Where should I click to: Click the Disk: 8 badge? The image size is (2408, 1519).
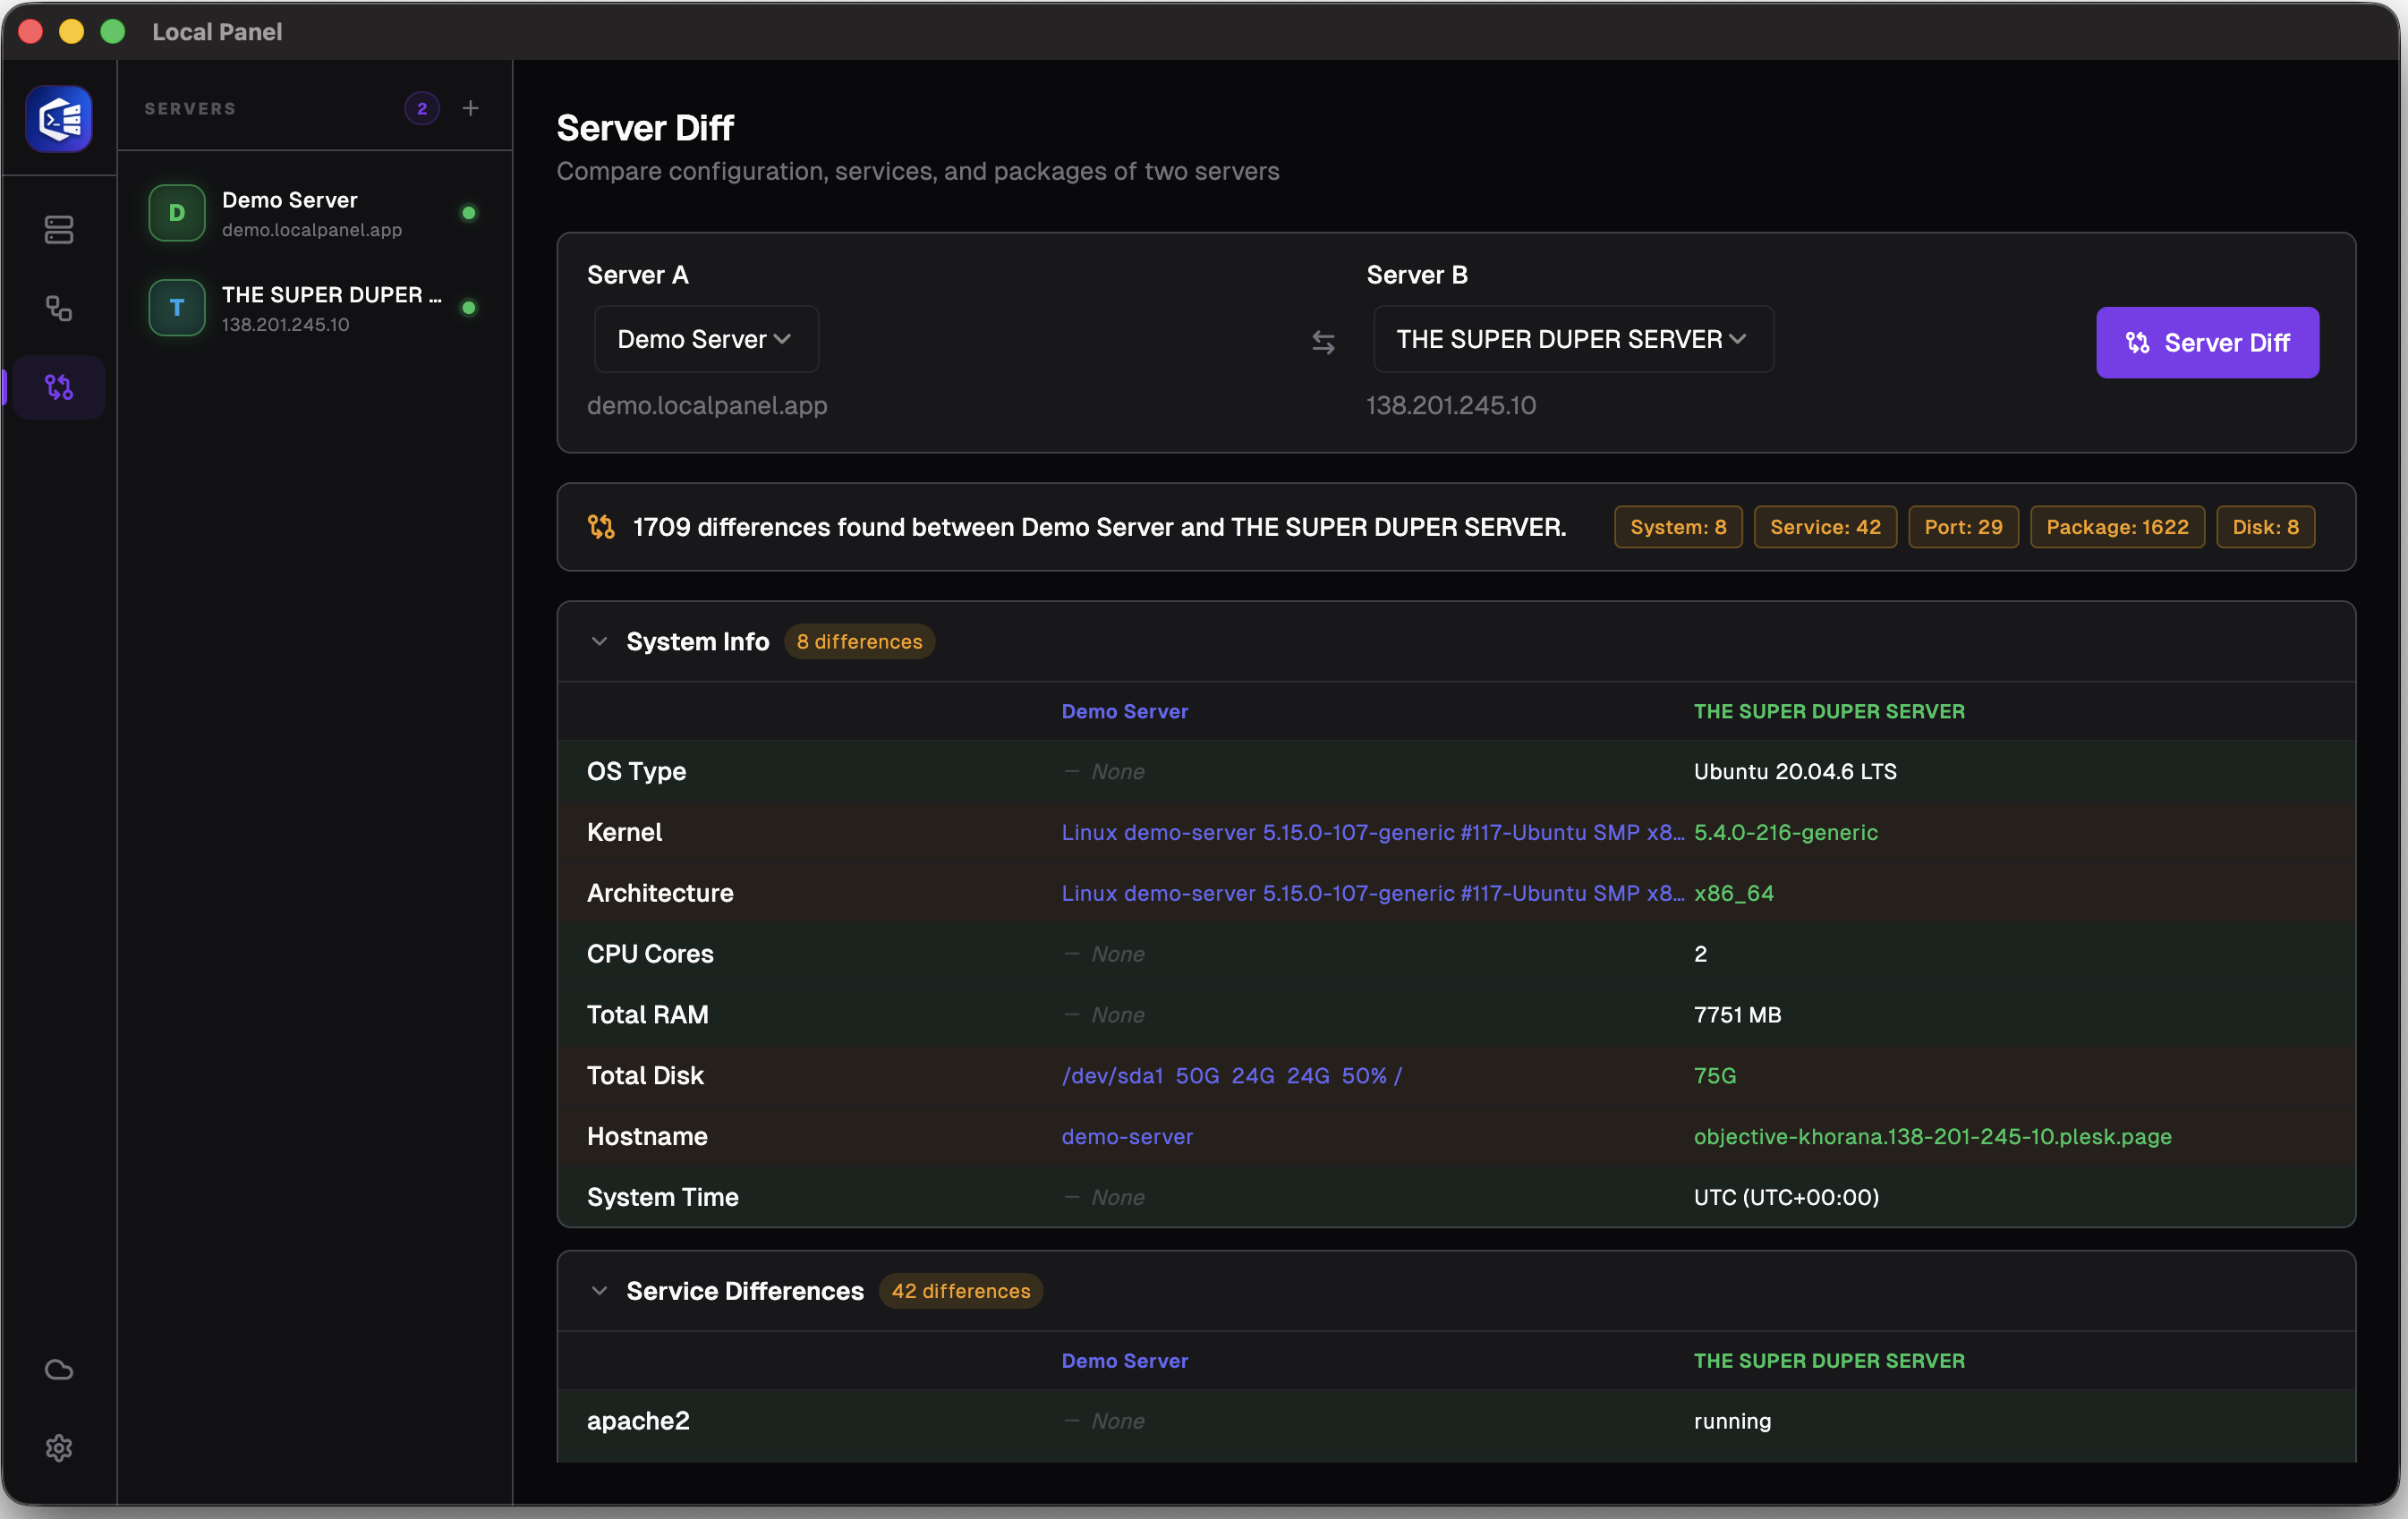click(2265, 527)
